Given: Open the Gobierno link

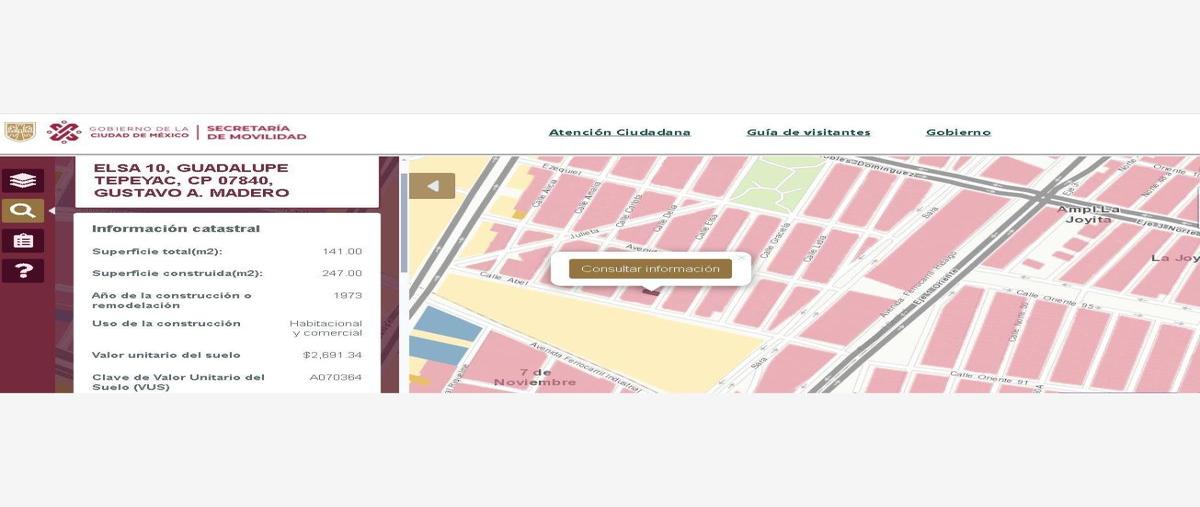Looking at the screenshot, I should coord(958,132).
